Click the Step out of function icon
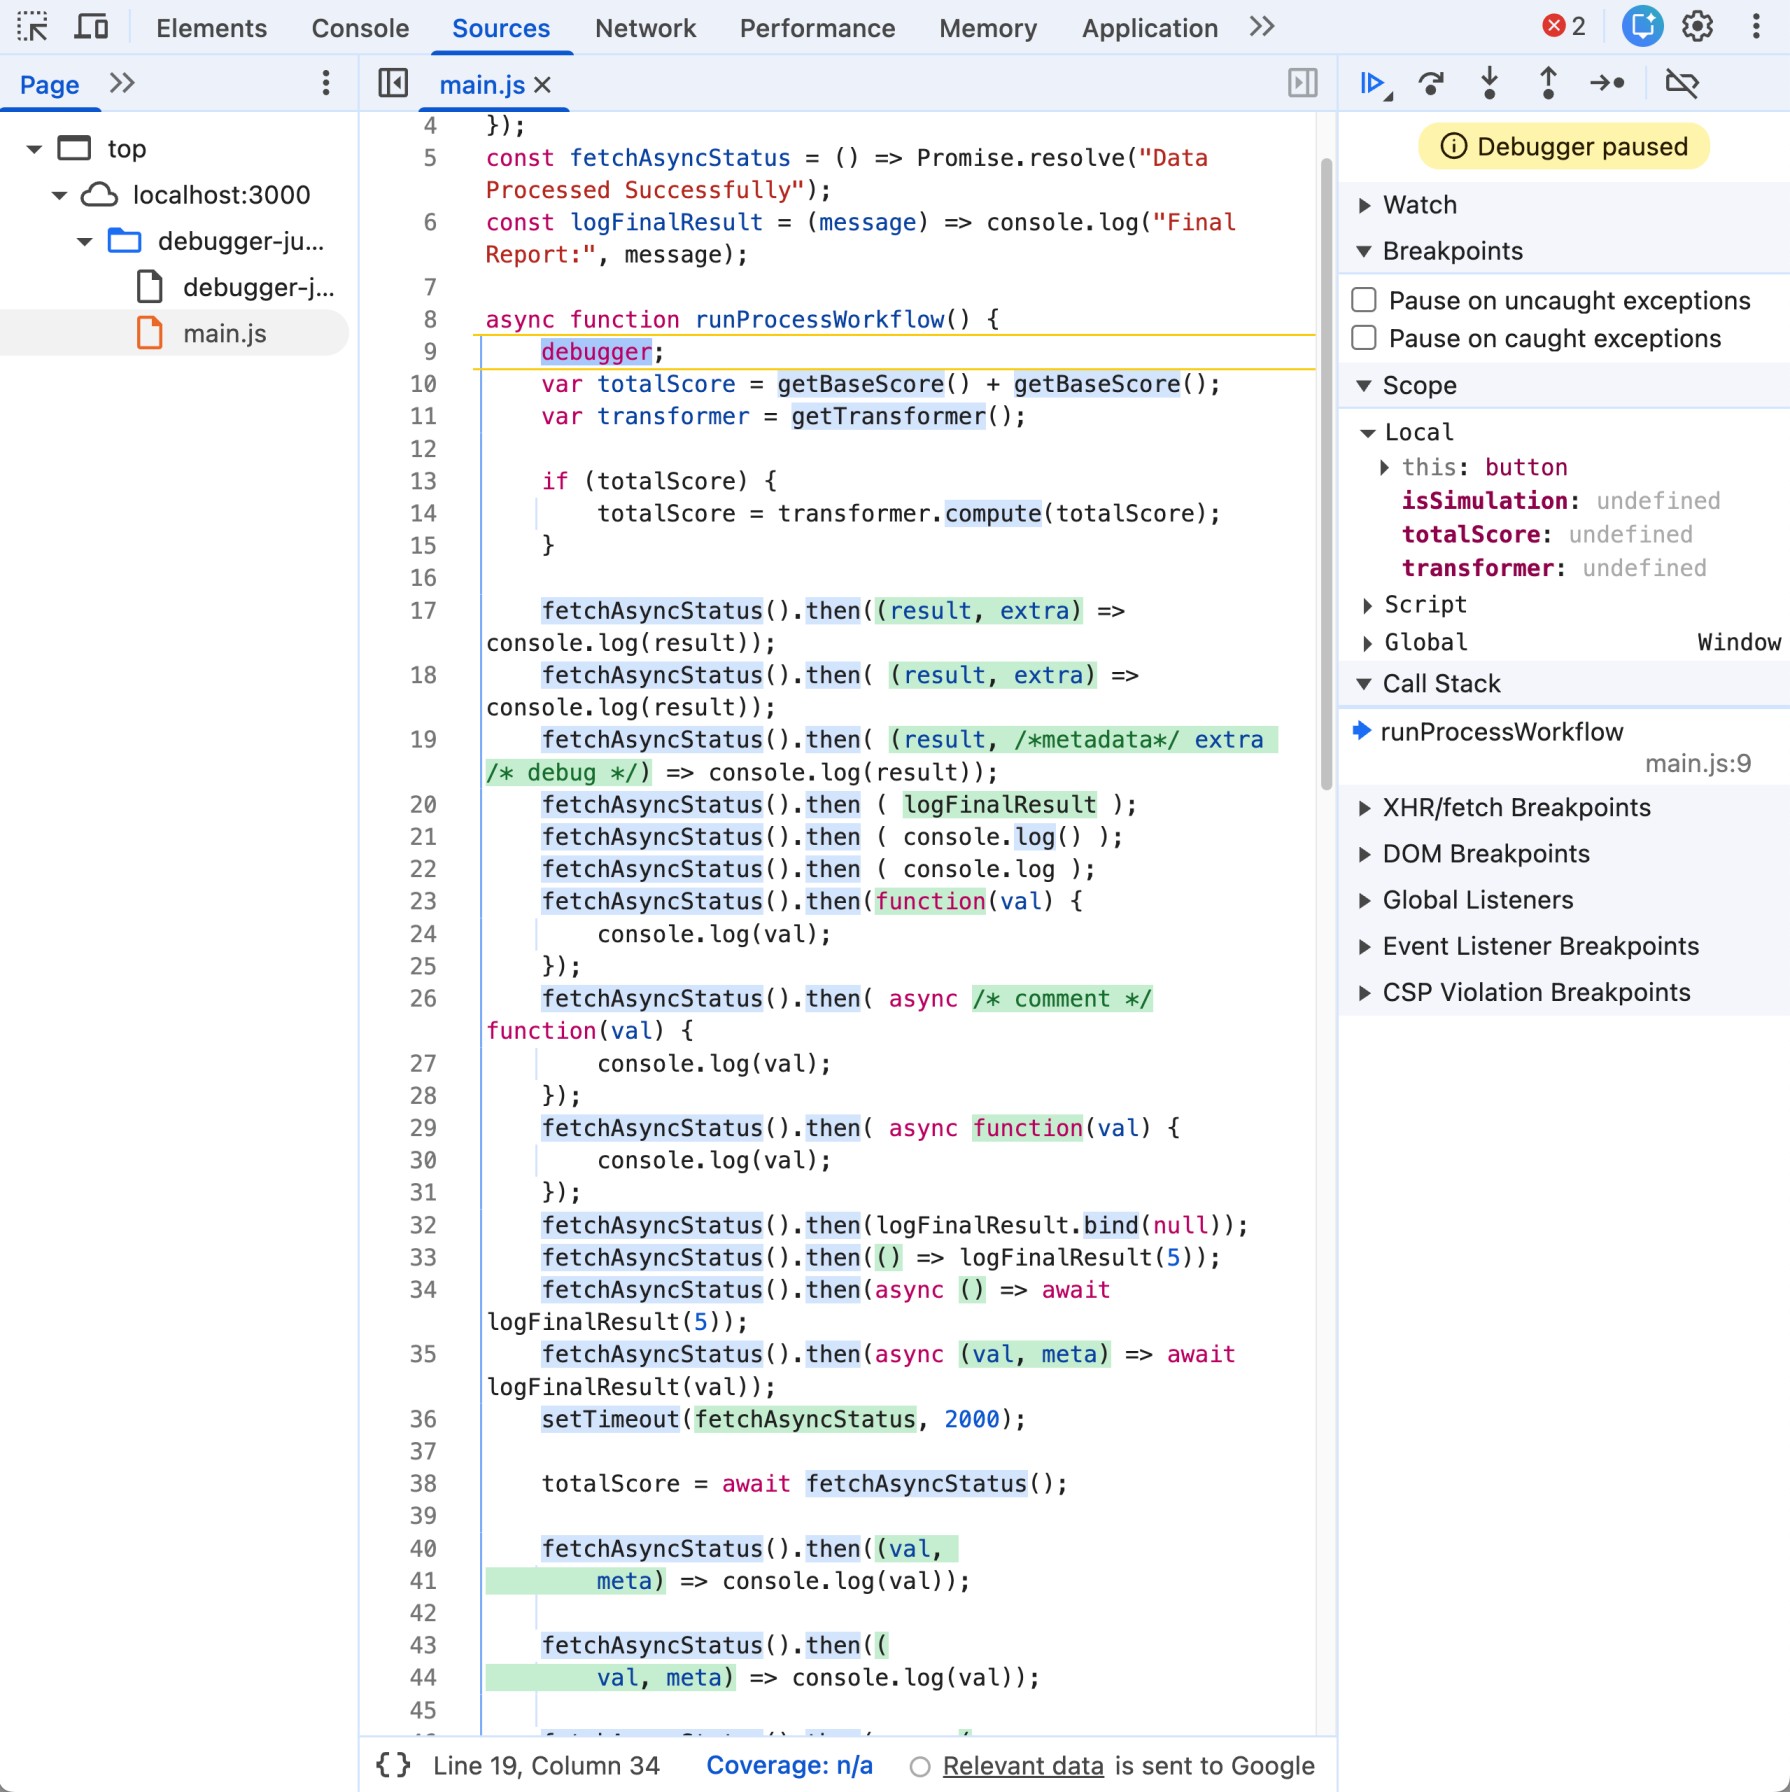Viewport: 1790px width, 1792px height. coord(1547,83)
